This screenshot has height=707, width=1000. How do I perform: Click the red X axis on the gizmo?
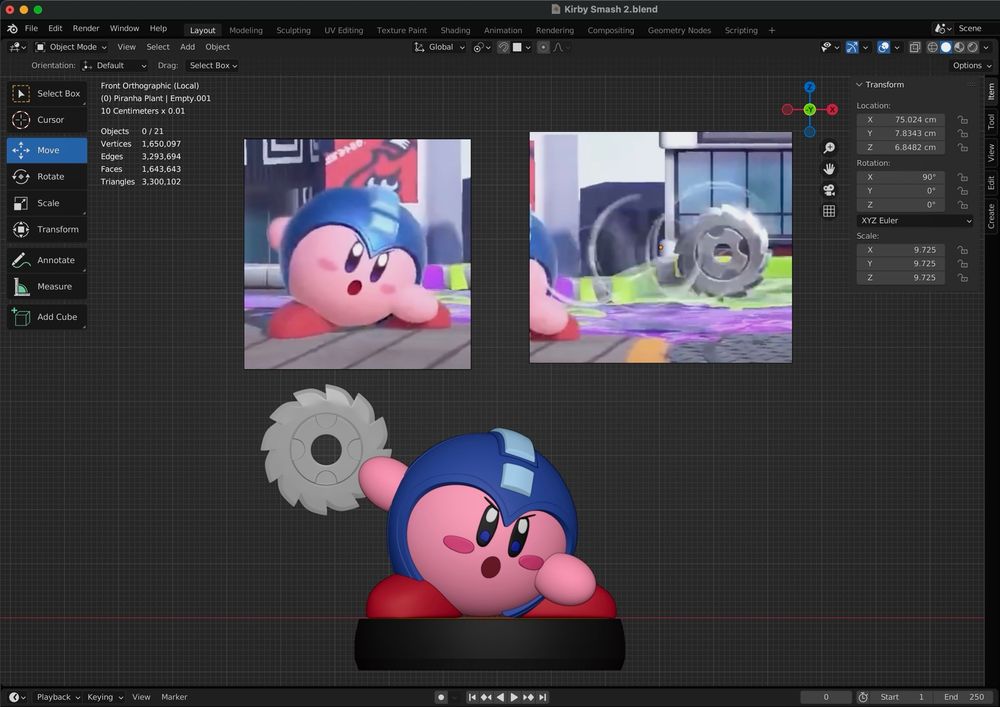point(832,110)
